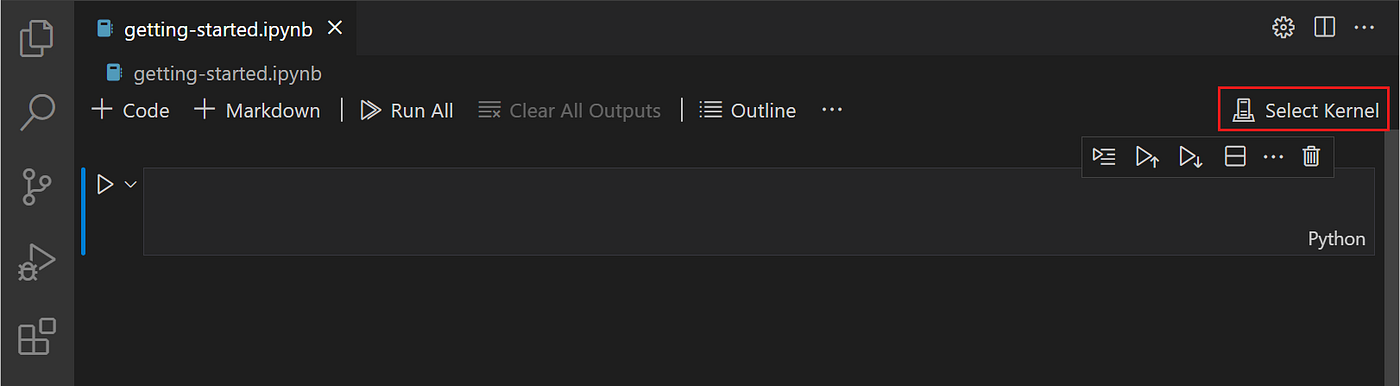Run cell by line icon in cell toolbar
This screenshot has width=1400, height=386.
click(1104, 157)
